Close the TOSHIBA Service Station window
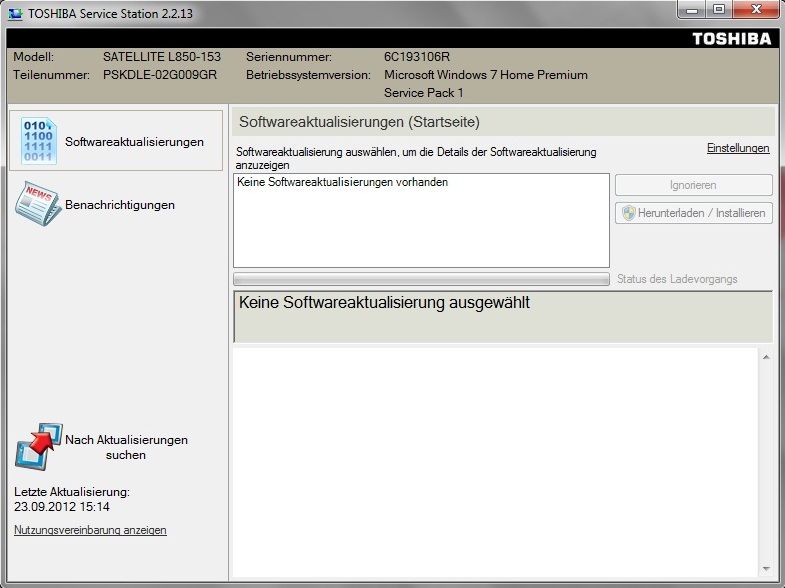The image size is (785, 588). click(756, 10)
